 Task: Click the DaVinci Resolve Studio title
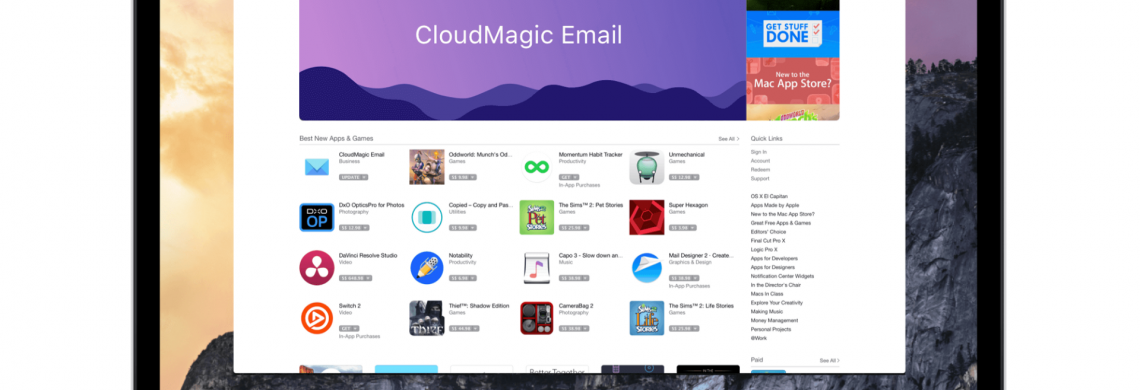368,255
